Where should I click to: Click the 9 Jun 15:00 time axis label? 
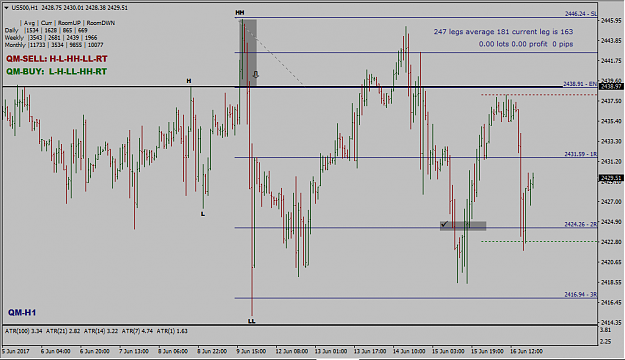tap(252, 351)
